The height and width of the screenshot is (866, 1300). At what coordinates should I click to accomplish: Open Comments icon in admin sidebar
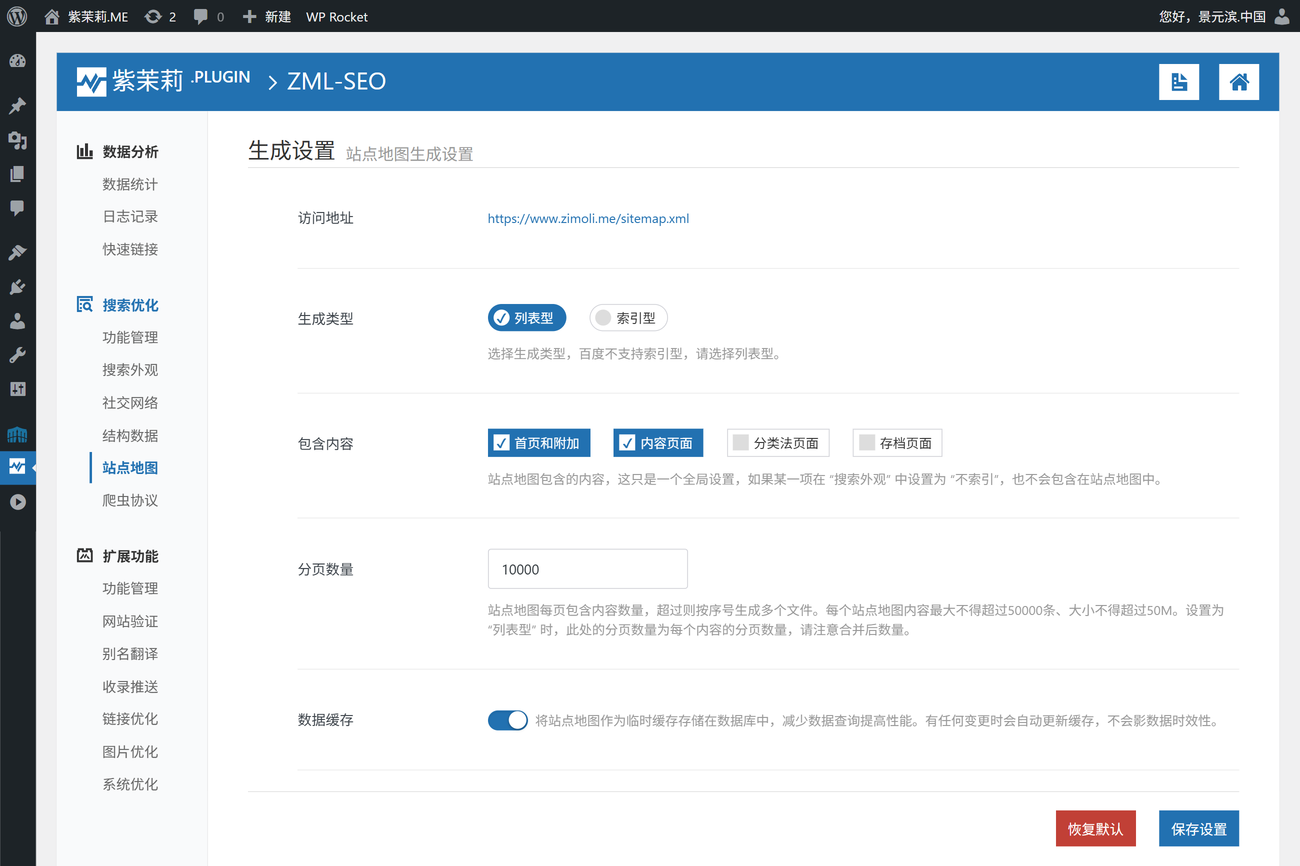(x=17, y=208)
